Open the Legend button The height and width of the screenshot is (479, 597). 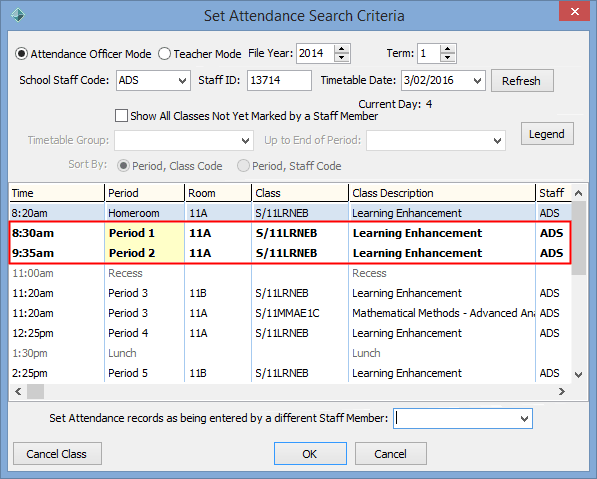(x=547, y=134)
